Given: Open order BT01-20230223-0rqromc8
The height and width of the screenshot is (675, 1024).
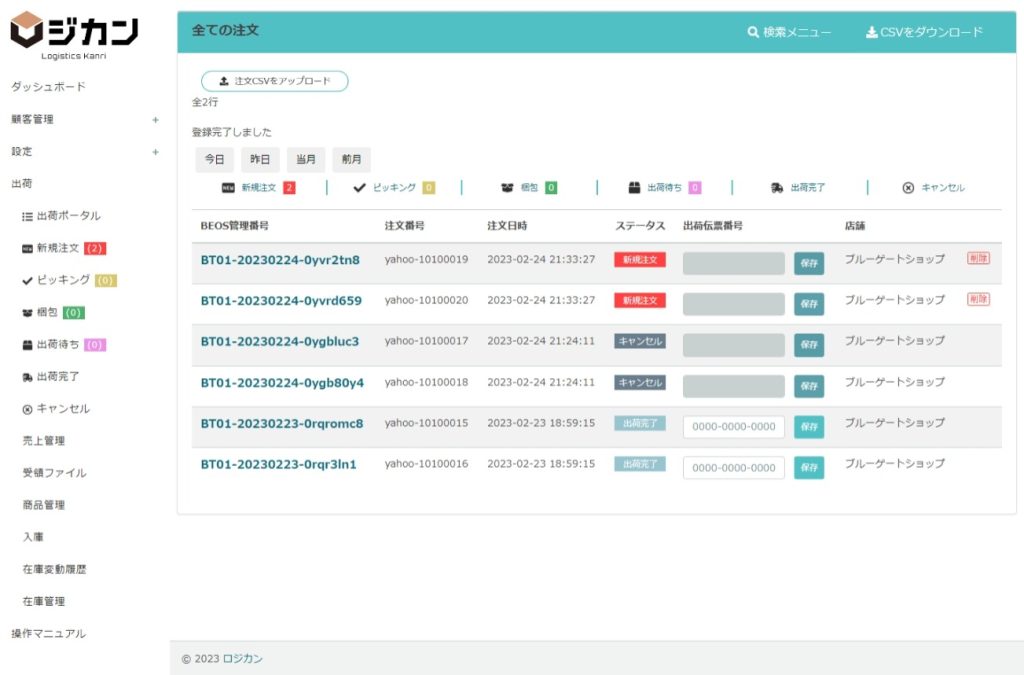Looking at the screenshot, I should [282, 423].
